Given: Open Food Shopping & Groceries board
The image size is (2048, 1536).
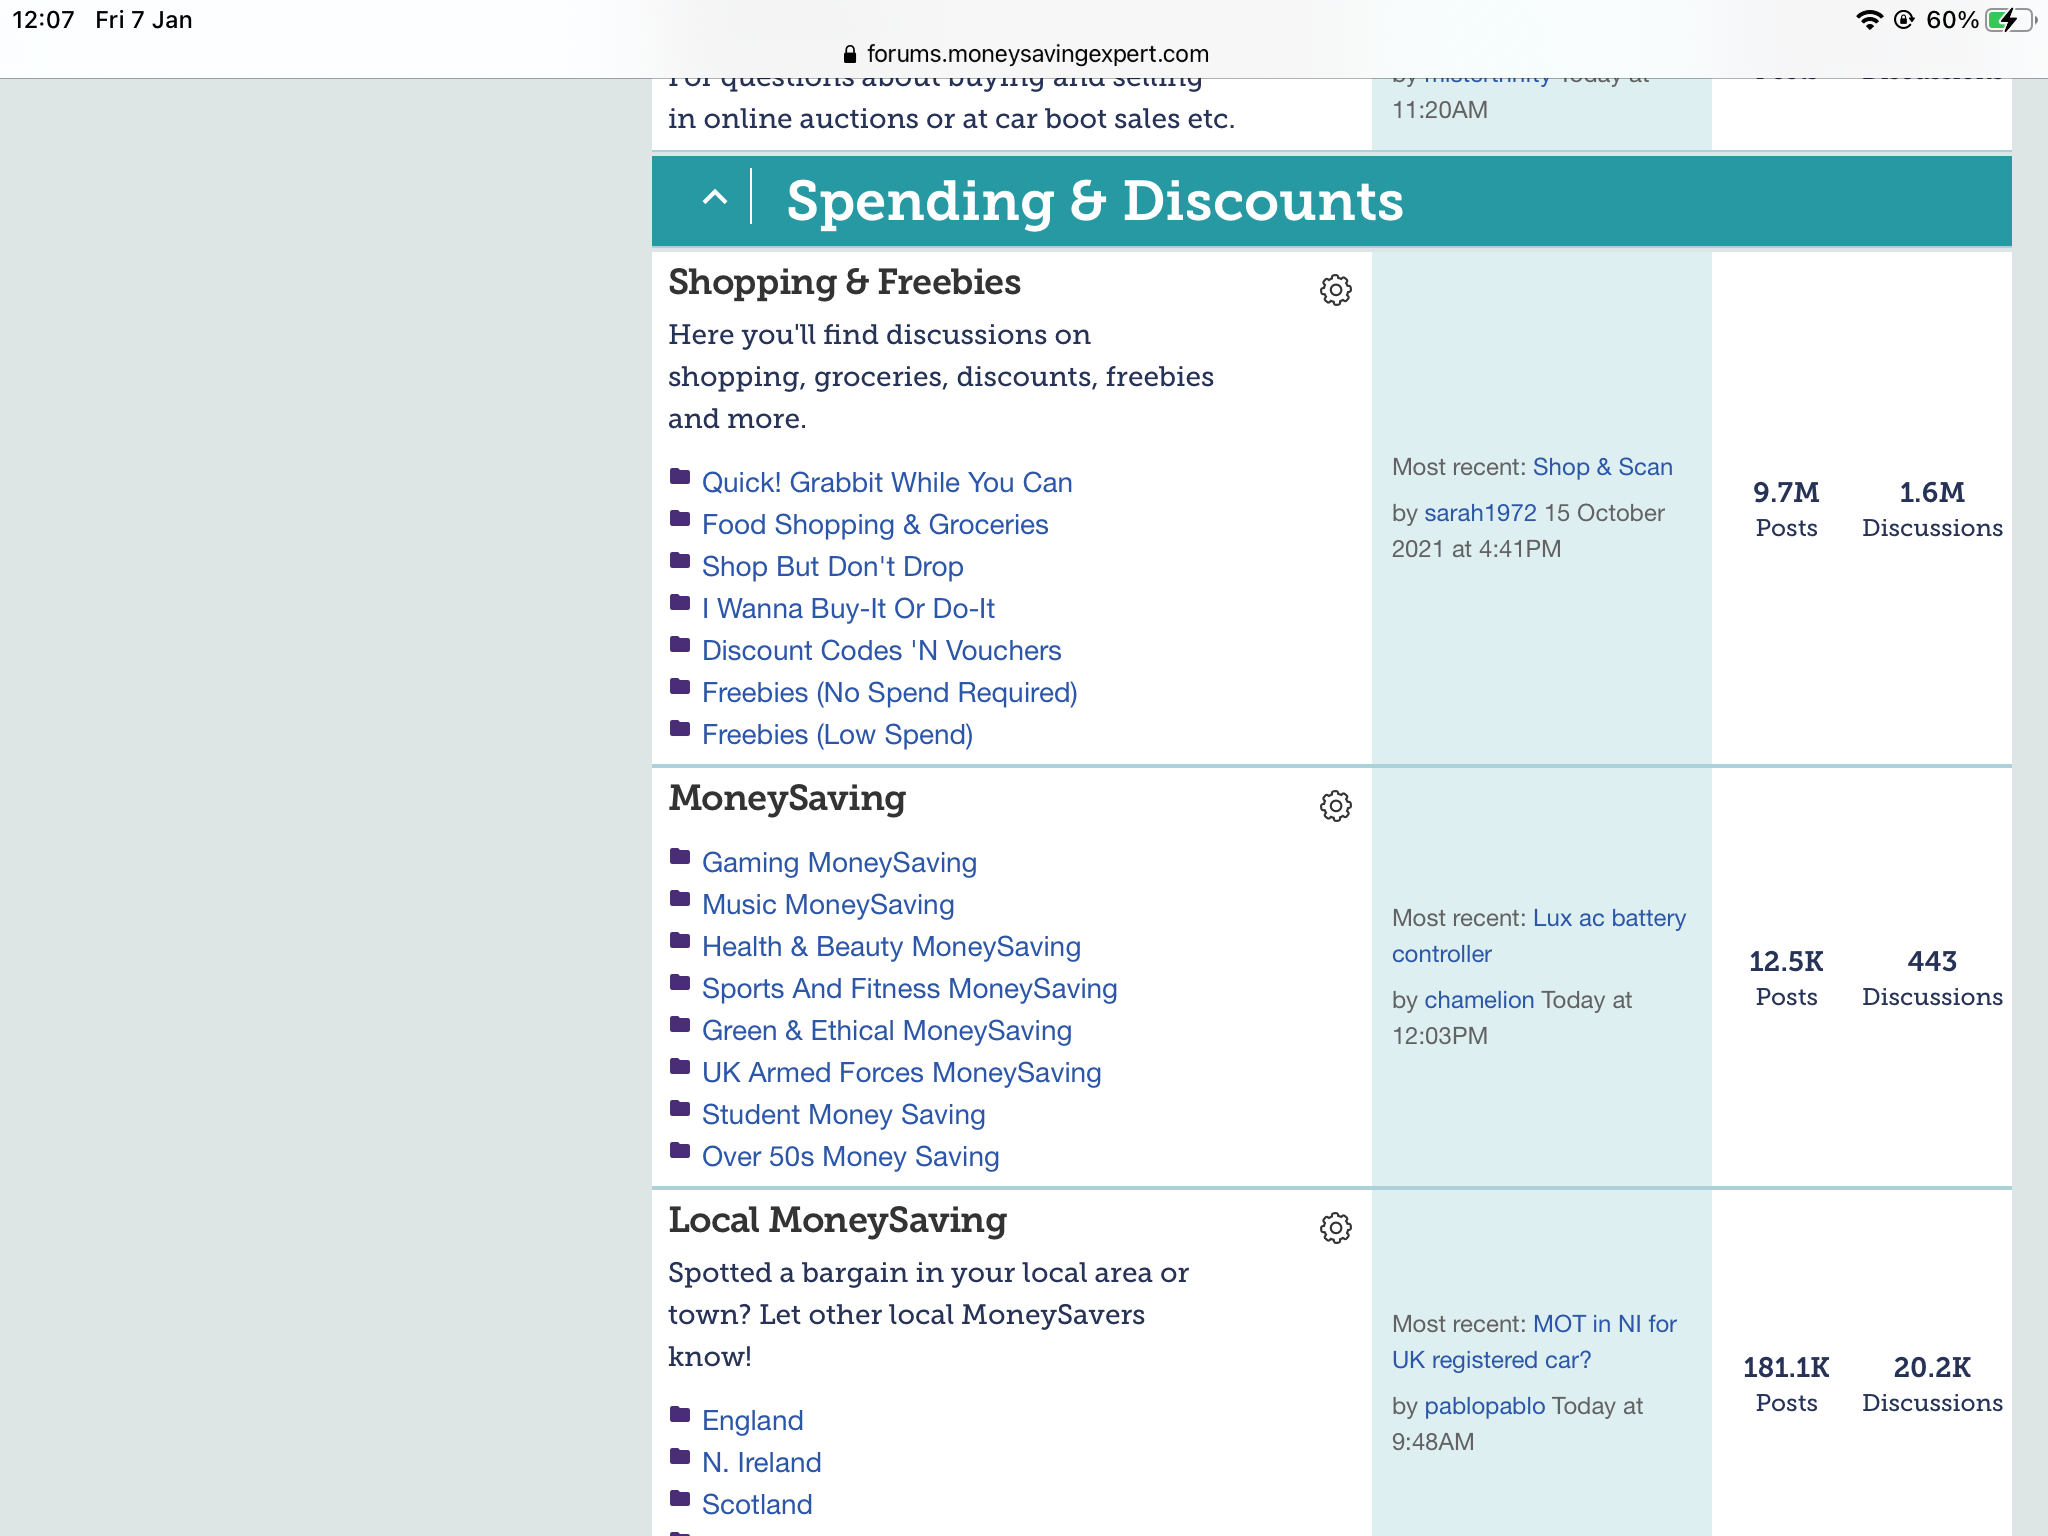Looking at the screenshot, I should 875,525.
